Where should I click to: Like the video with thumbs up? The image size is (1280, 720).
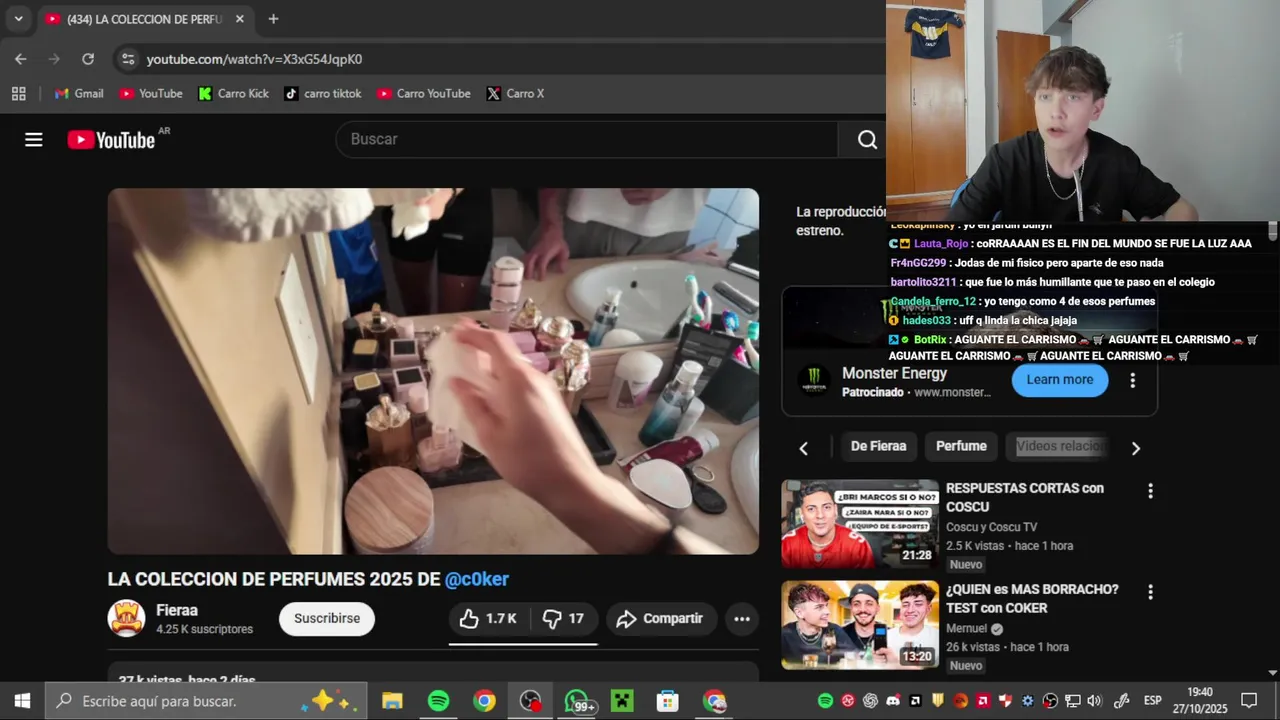tap(487, 619)
